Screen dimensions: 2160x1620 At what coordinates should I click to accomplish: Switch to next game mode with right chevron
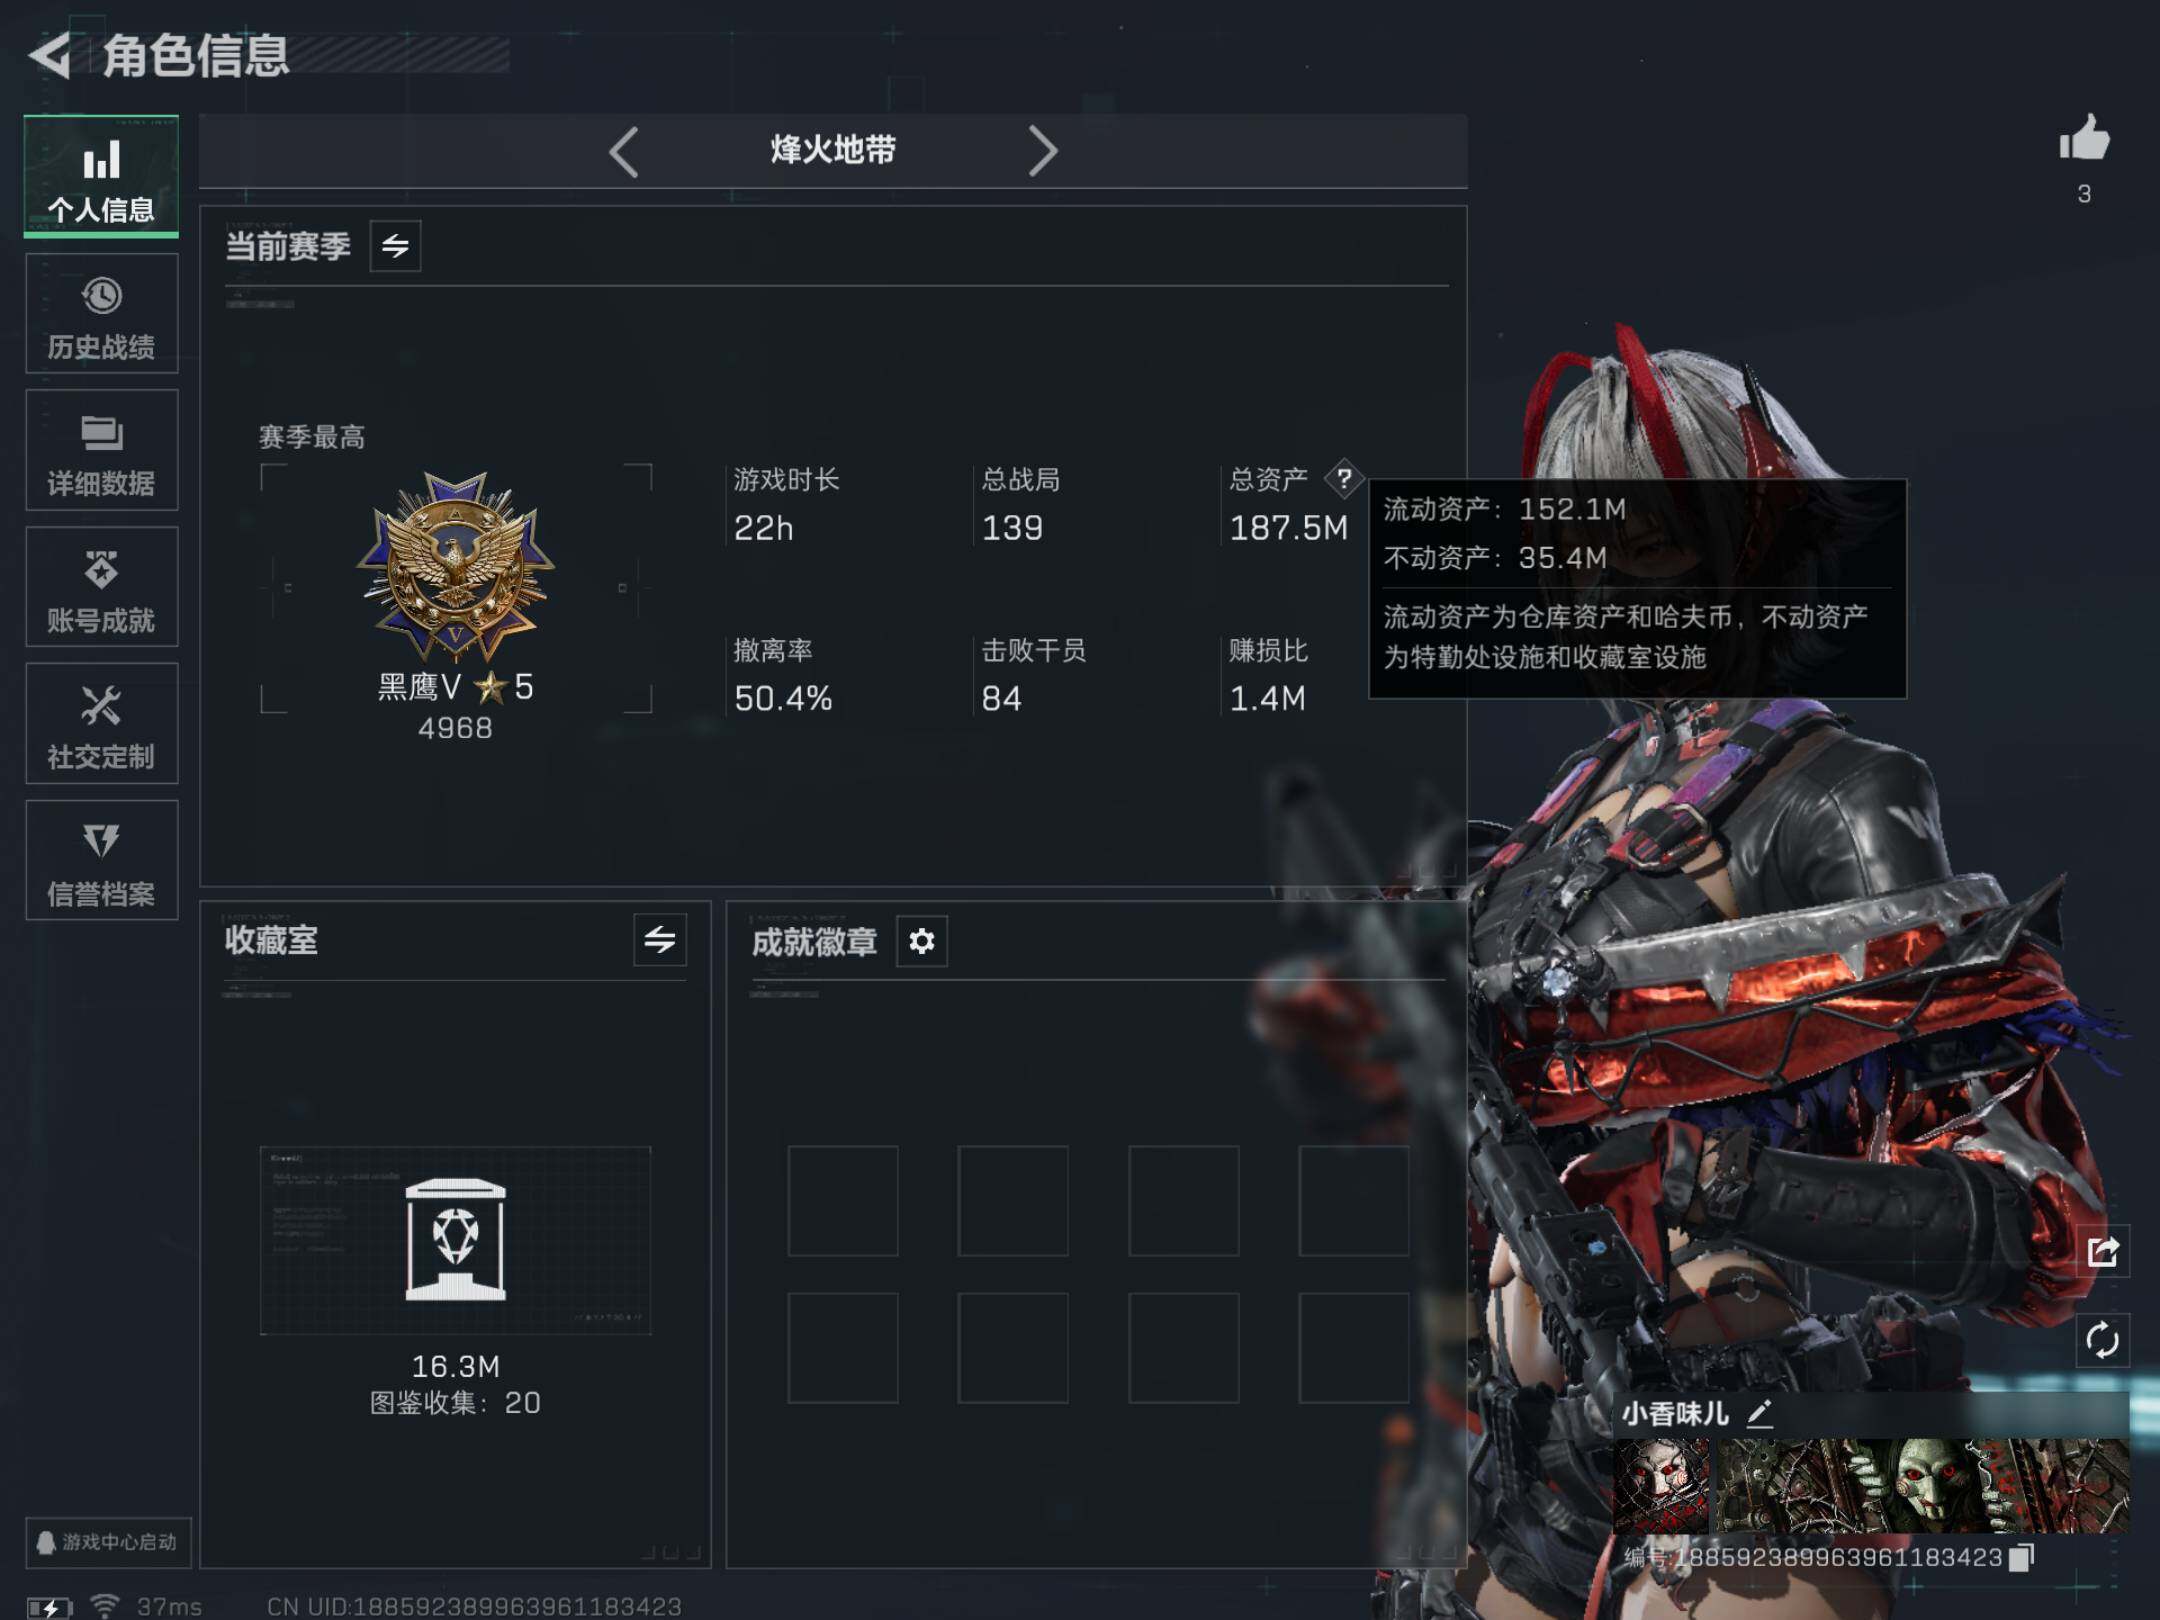(1042, 152)
